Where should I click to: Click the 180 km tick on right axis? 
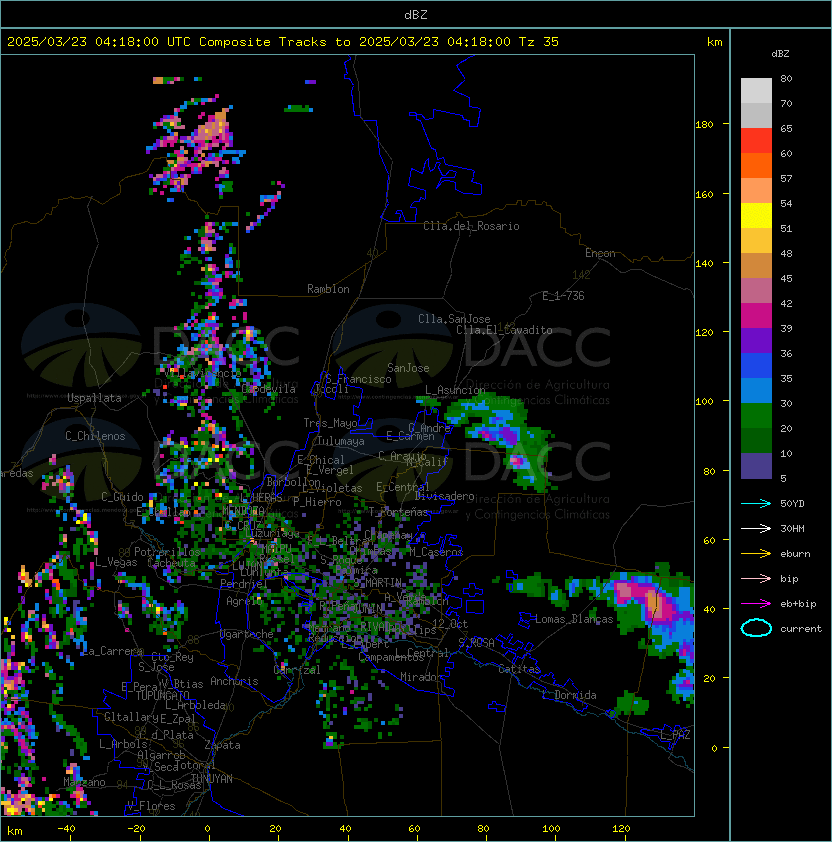(704, 125)
